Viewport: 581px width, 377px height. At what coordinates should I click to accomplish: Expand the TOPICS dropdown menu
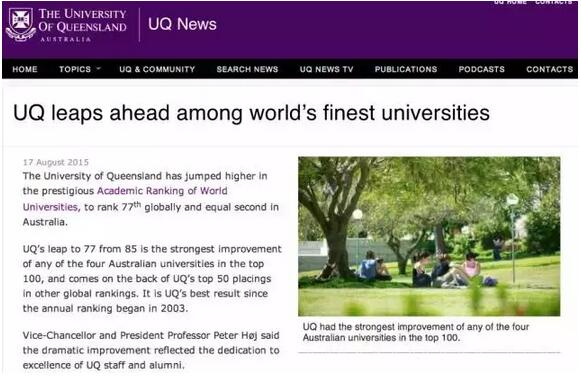[x=80, y=69]
